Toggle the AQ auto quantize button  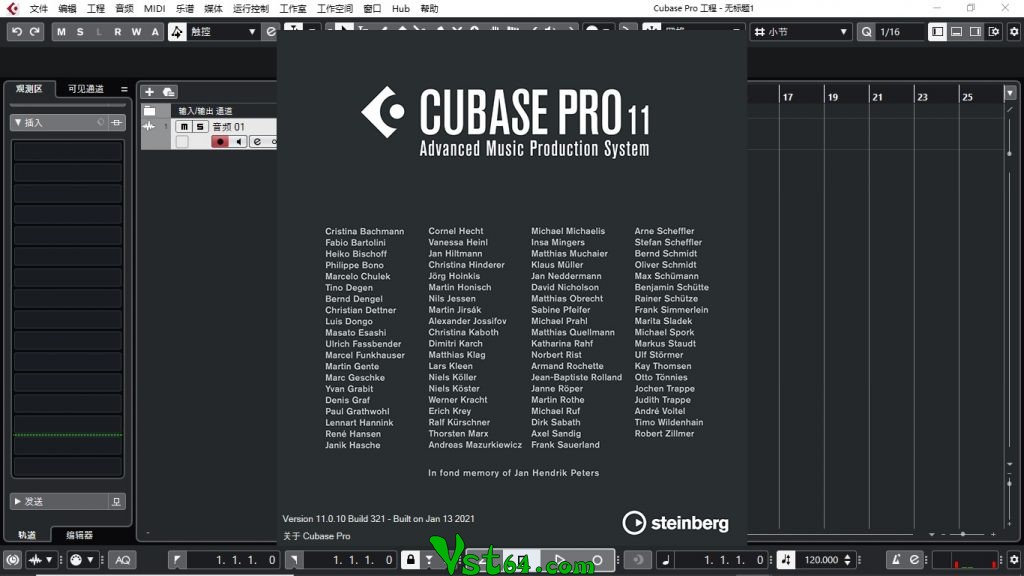[x=122, y=560]
